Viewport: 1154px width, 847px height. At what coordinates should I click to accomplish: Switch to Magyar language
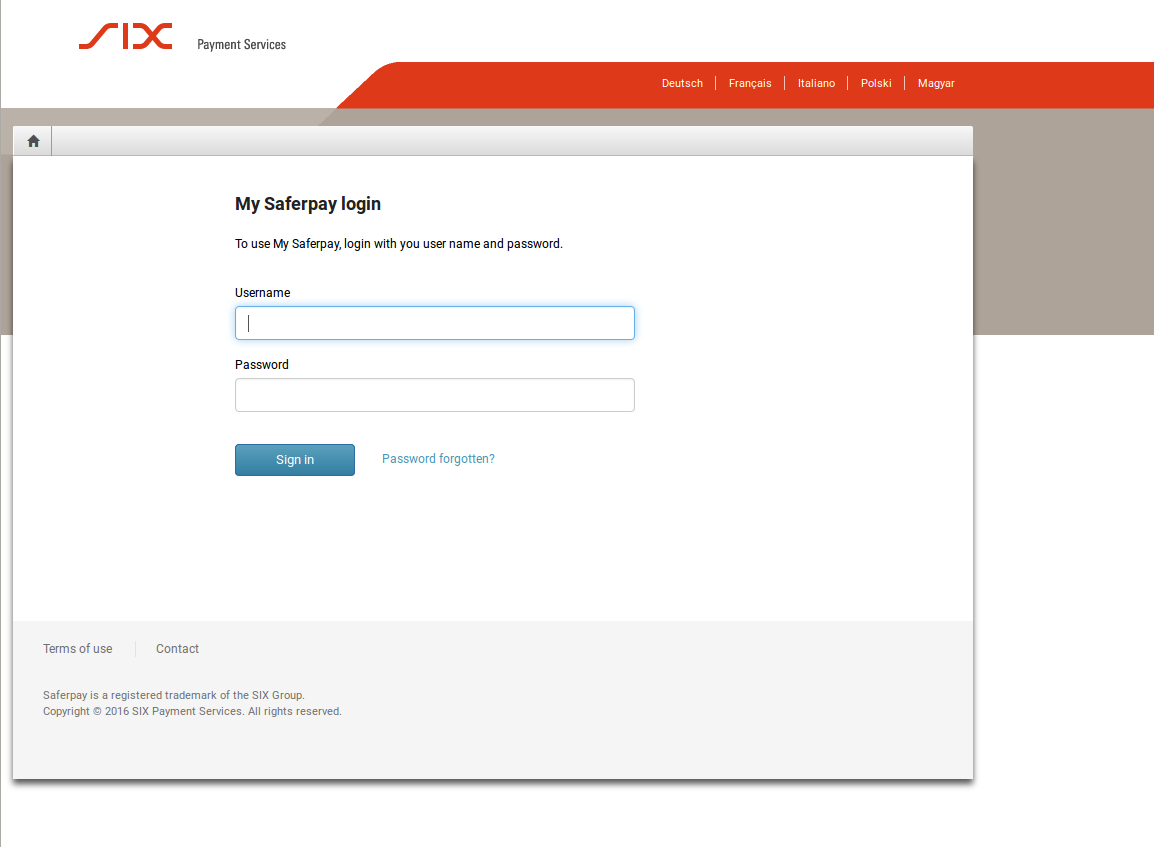pyautogui.click(x=936, y=84)
